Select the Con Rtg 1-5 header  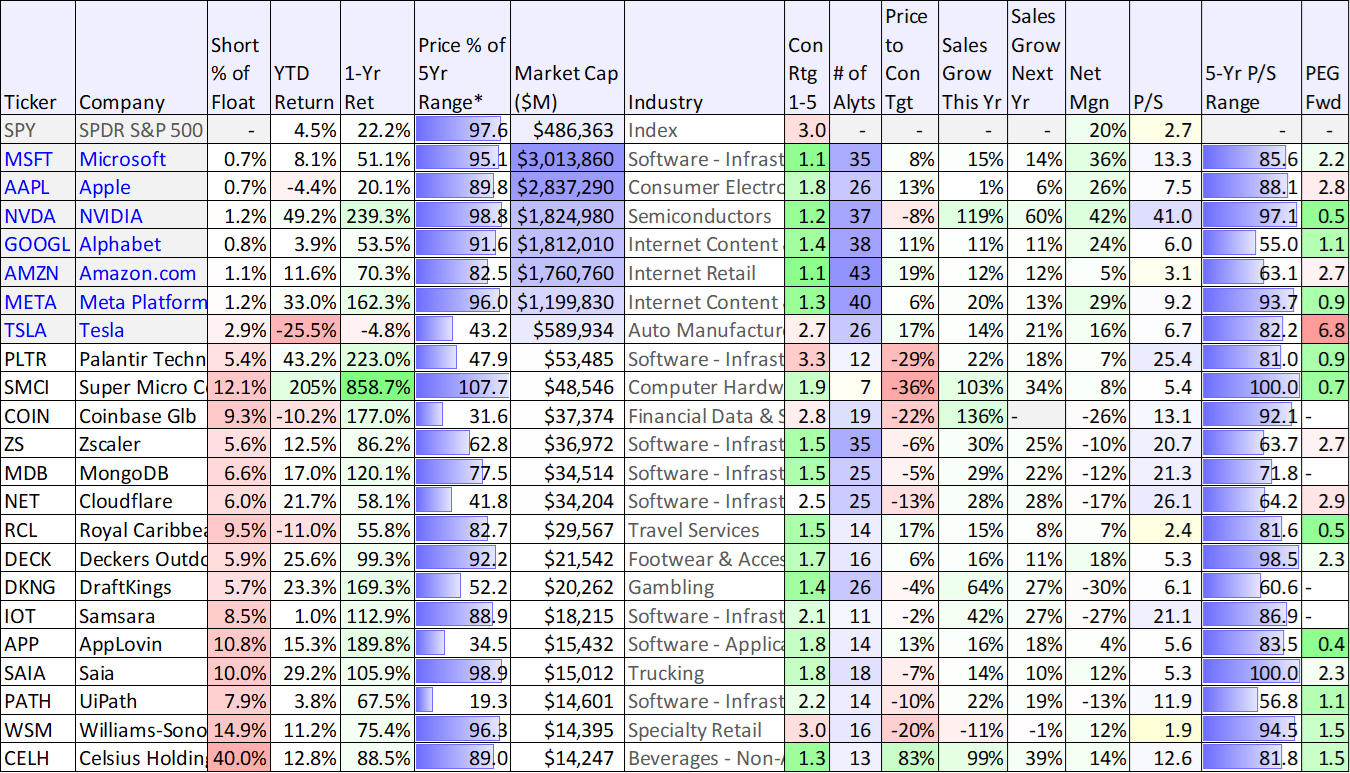[807, 58]
